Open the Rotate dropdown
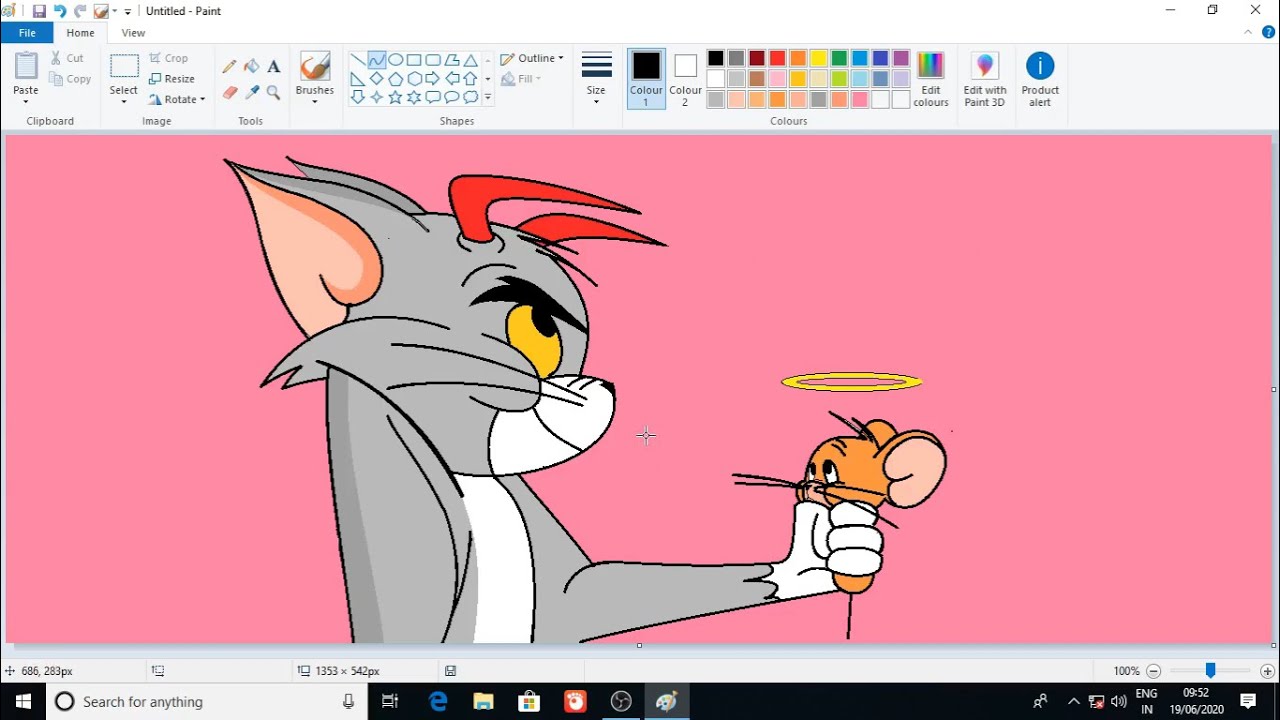 pyautogui.click(x=177, y=99)
